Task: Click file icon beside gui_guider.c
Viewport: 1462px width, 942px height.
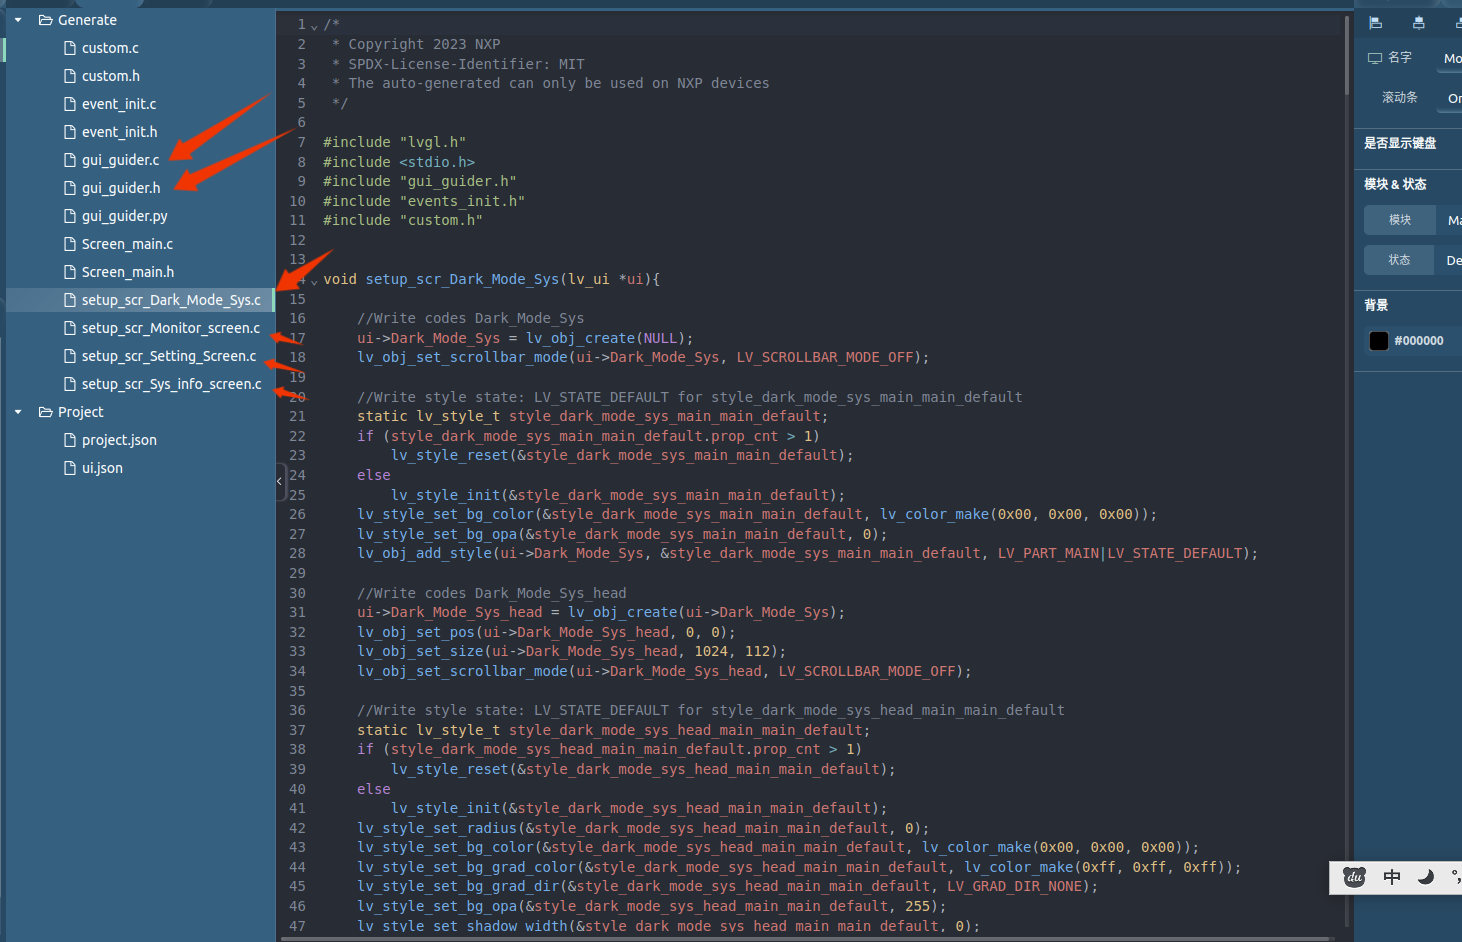Action: (x=70, y=160)
